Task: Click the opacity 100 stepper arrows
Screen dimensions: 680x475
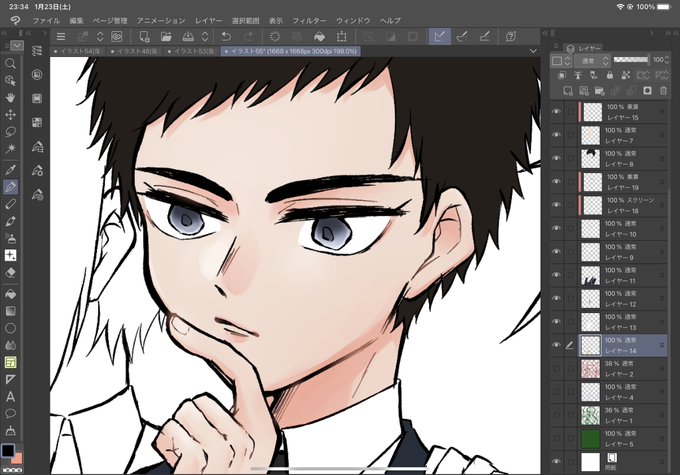Action: click(x=667, y=60)
